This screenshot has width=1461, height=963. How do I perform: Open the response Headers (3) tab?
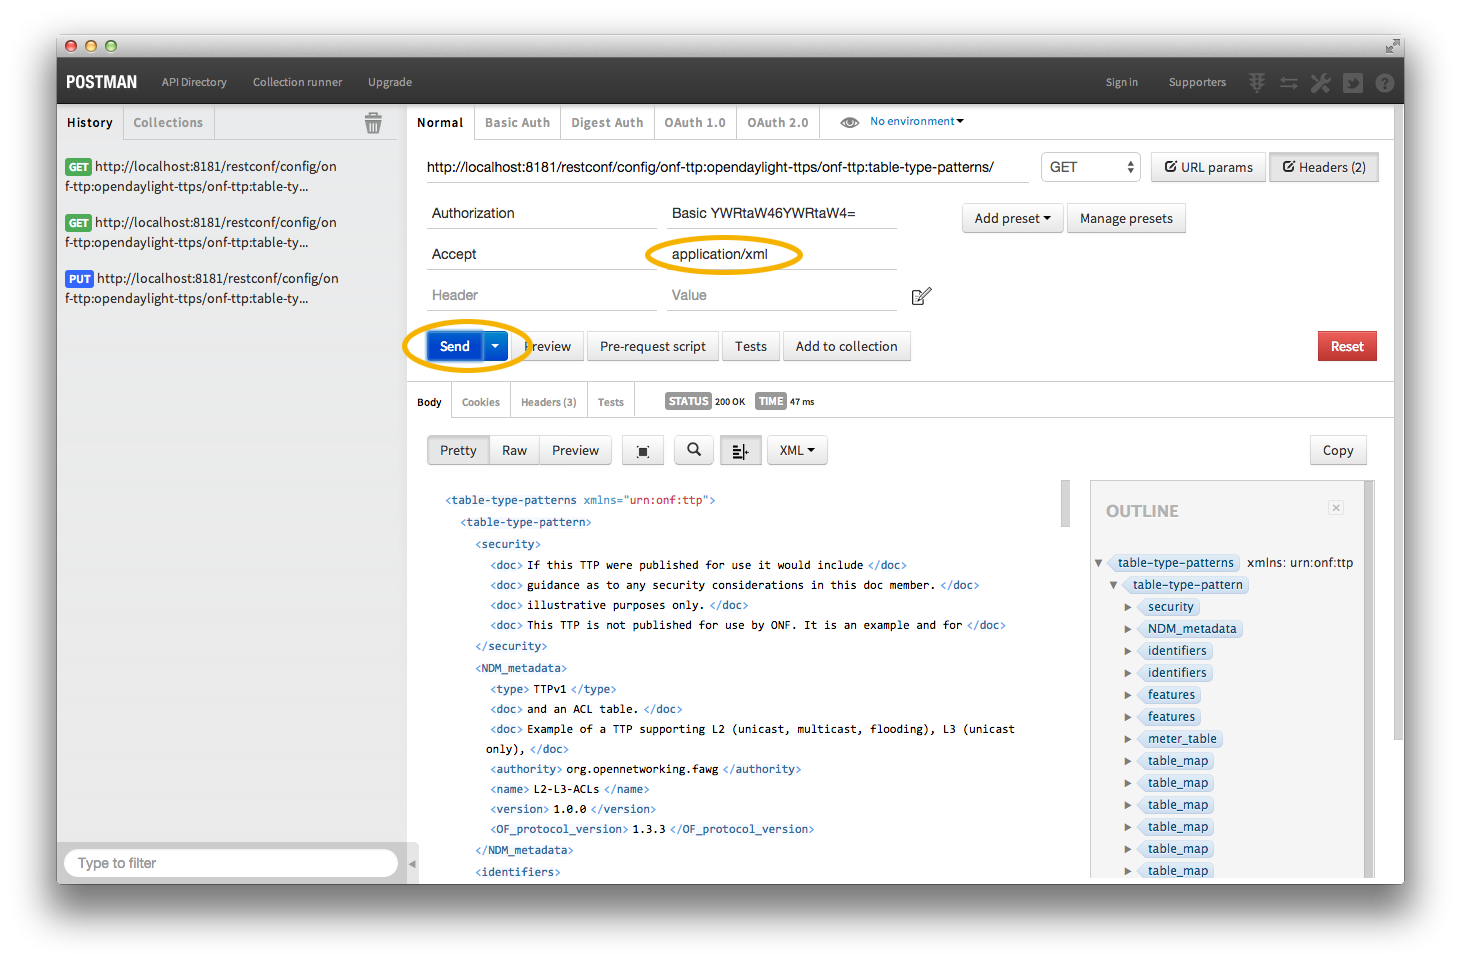[548, 402]
